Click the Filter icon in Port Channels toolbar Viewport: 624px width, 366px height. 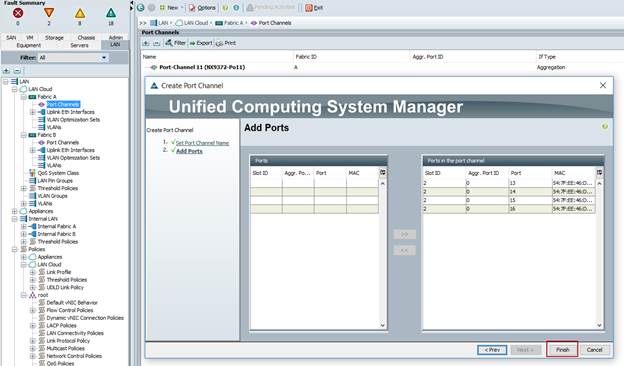(x=169, y=43)
